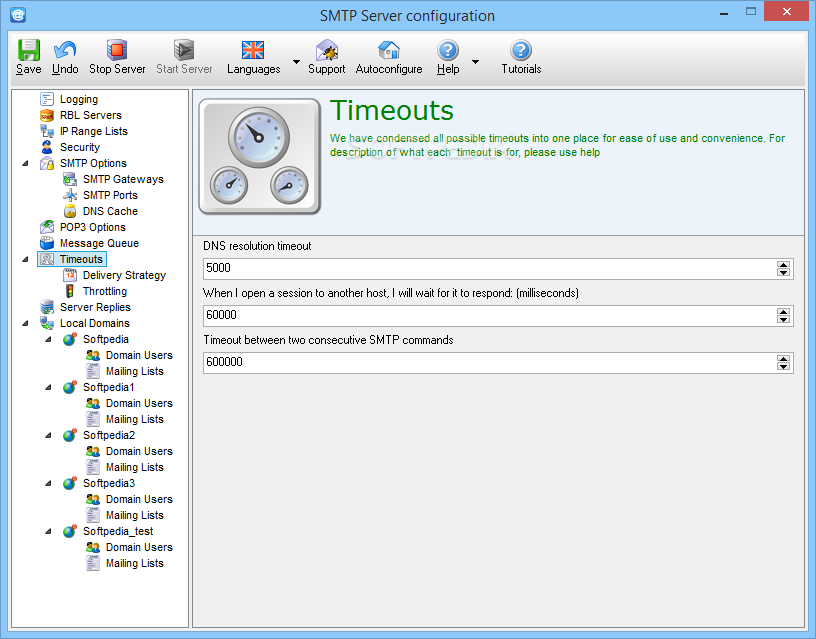Open Tutorials question mark icon
This screenshot has width=816, height=639.
pos(521,50)
